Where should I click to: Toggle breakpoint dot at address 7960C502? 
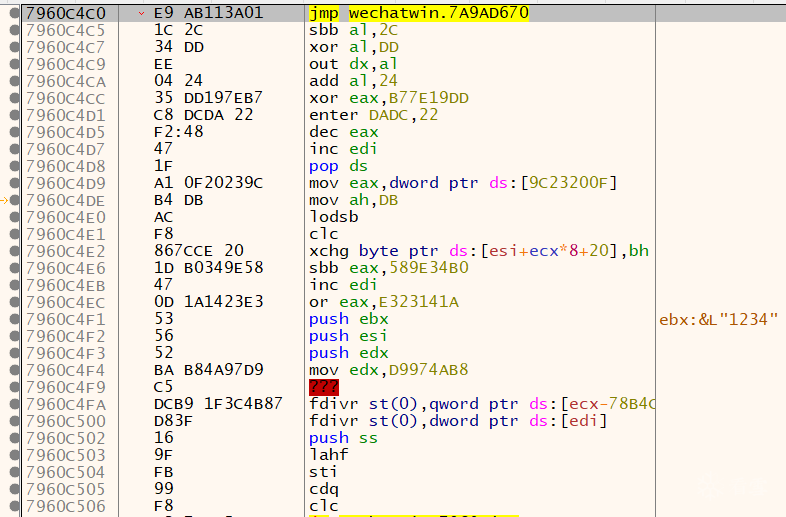tap(15, 439)
